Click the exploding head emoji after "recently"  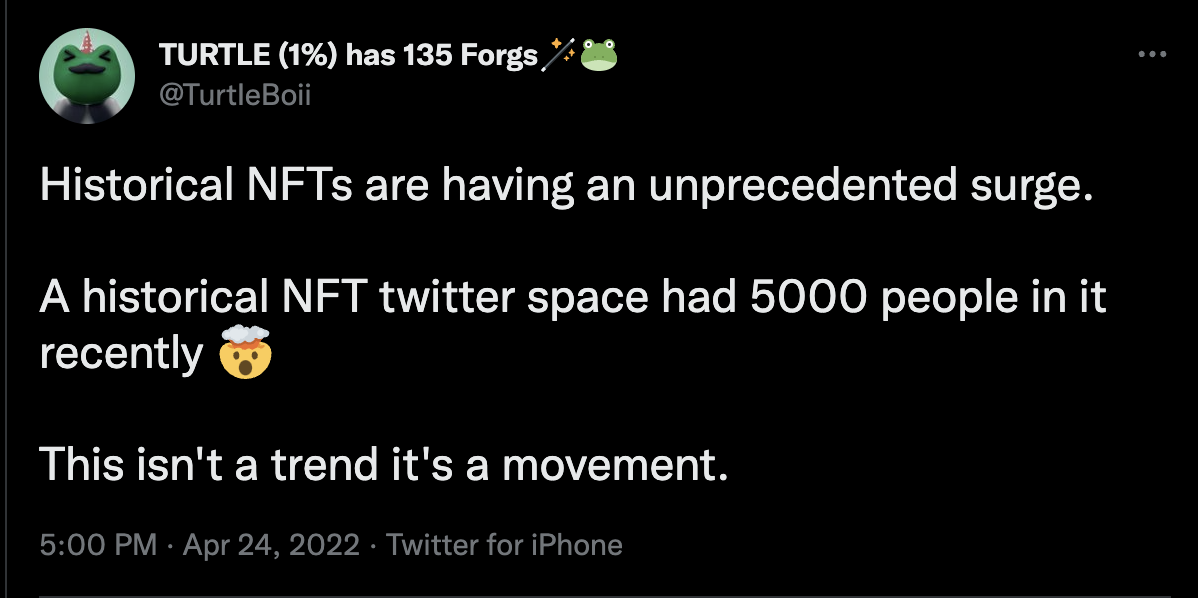coord(244,355)
